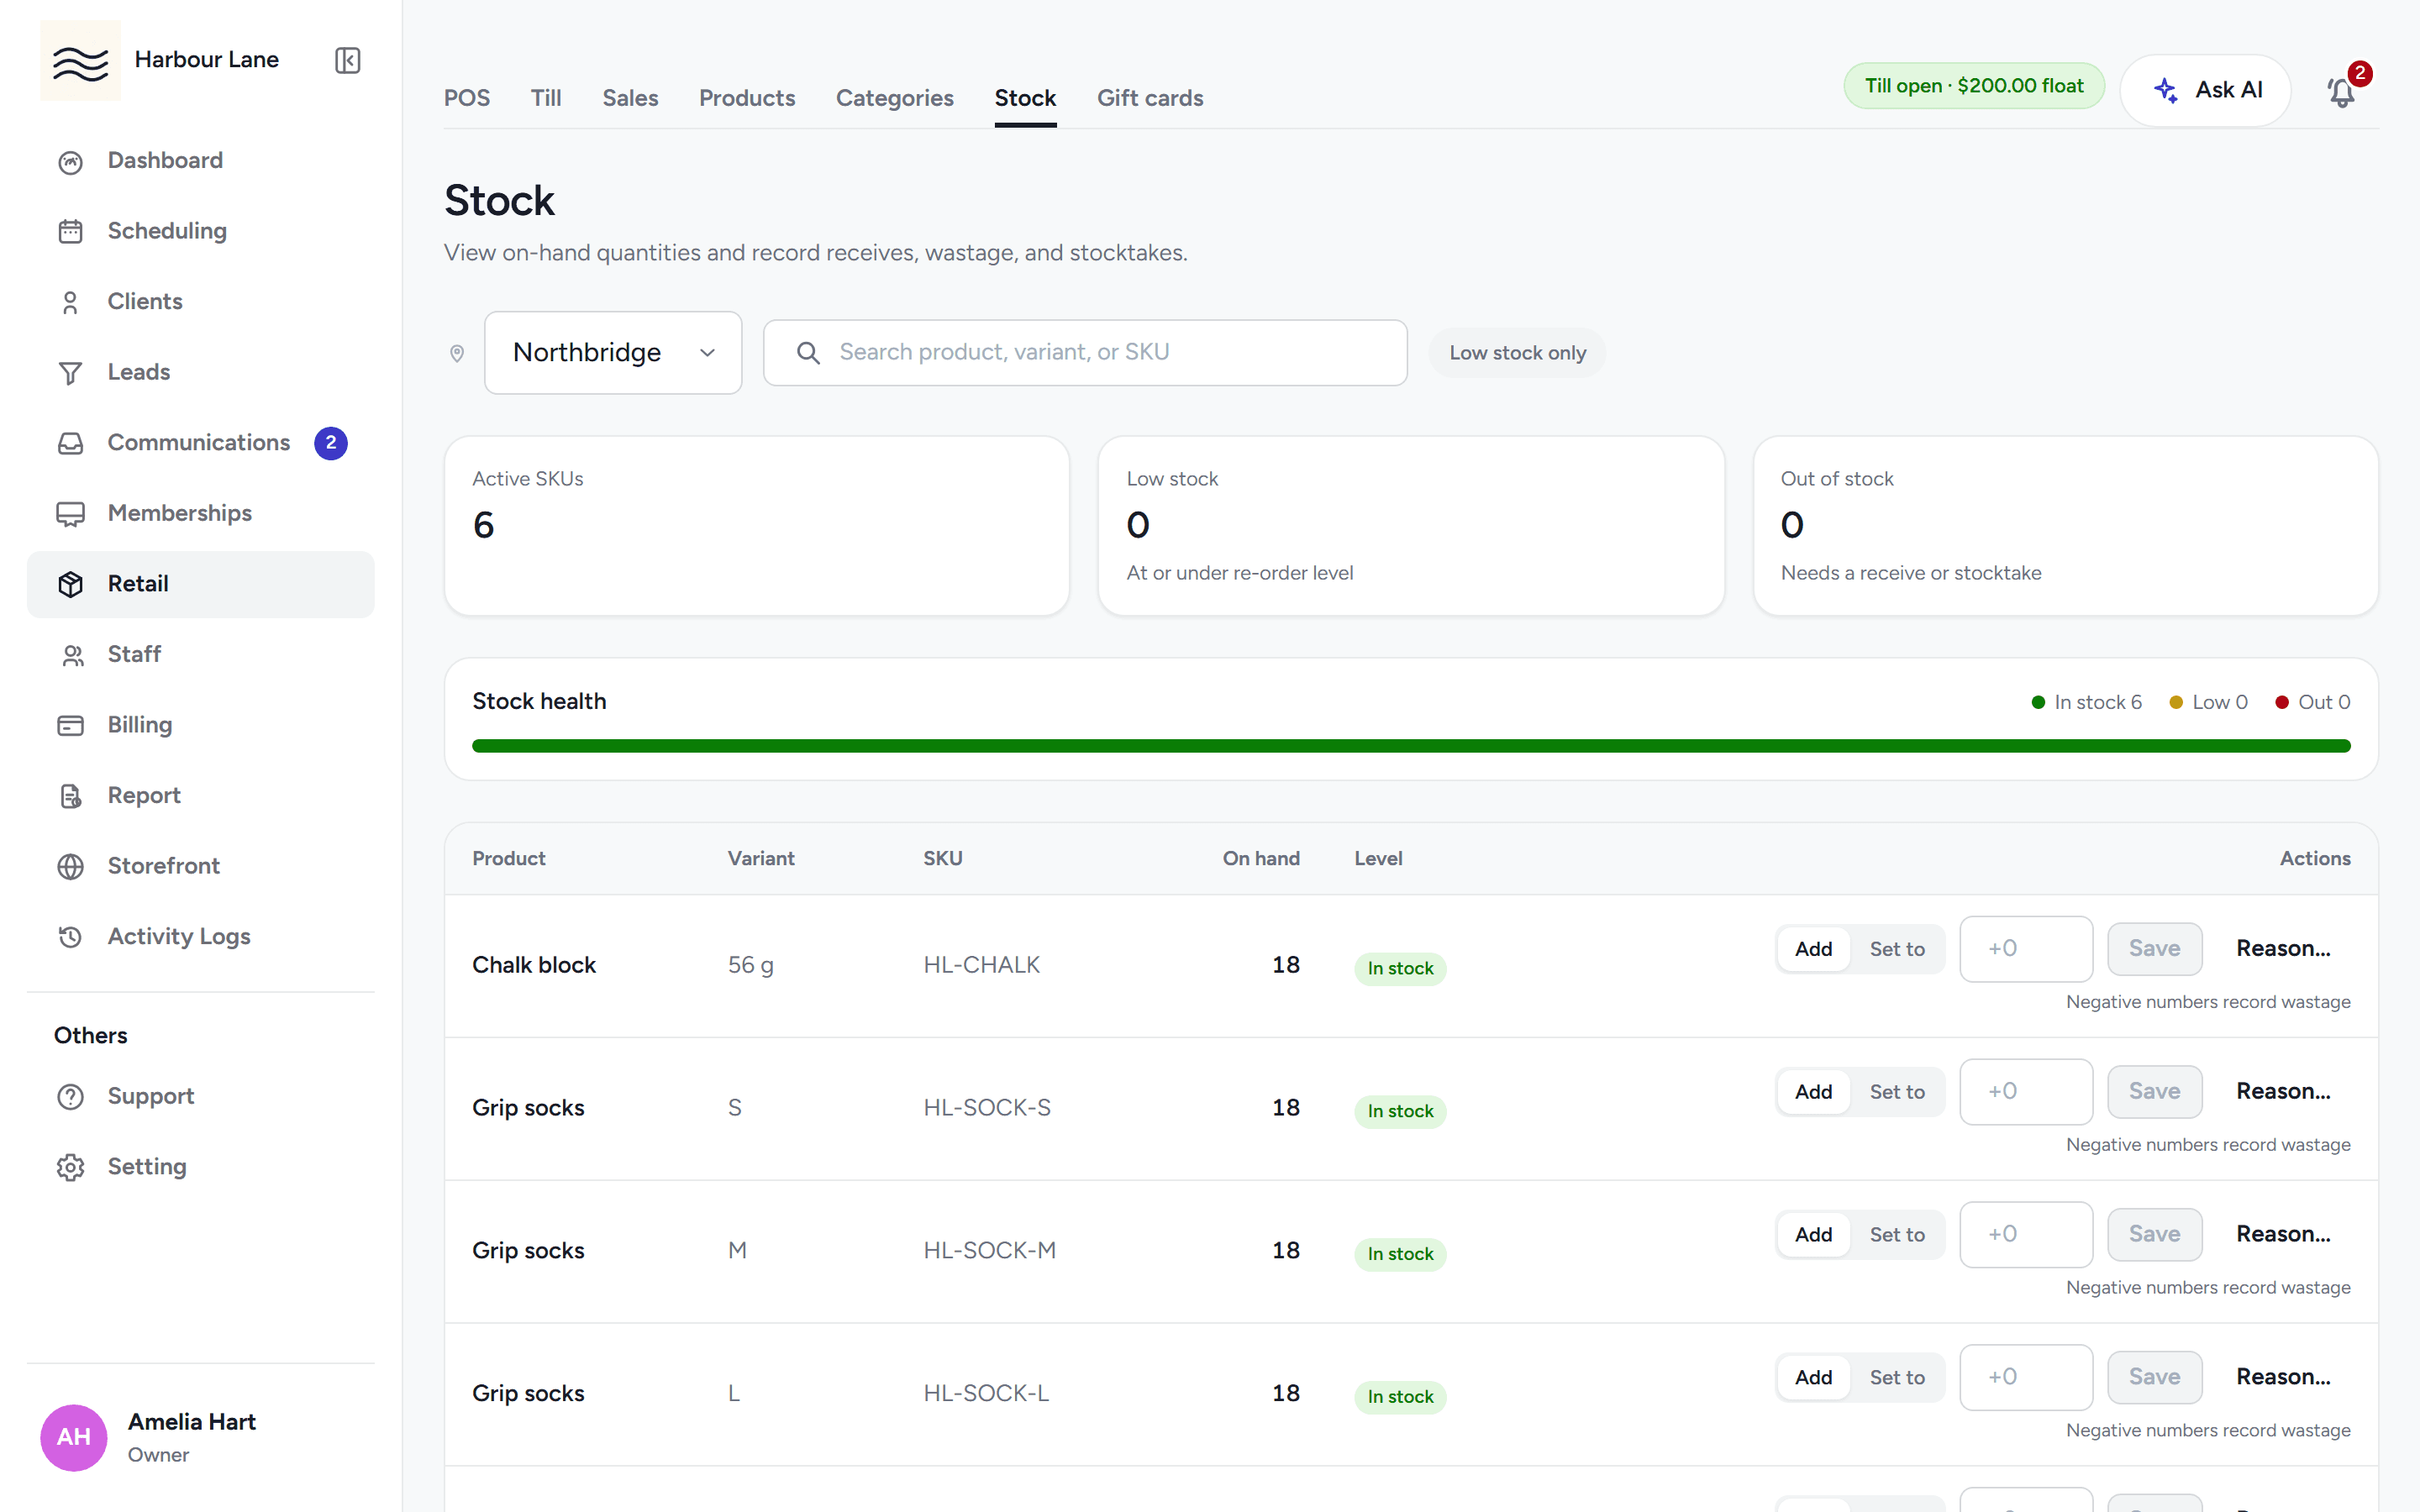Open Reason dropdown for HL-SOCK-M
This screenshot has width=2420, height=1512.
(x=2284, y=1235)
